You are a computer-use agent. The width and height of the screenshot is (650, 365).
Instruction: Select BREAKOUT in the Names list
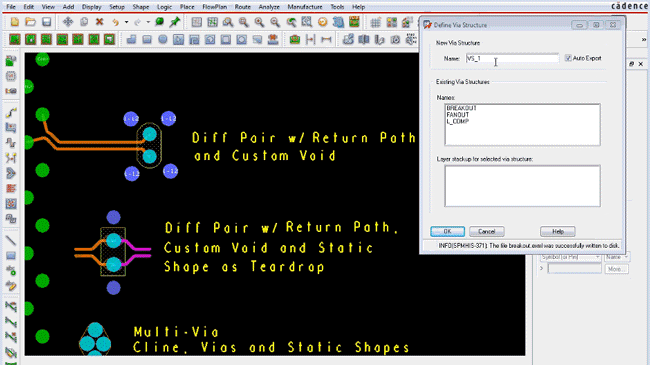click(x=461, y=108)
